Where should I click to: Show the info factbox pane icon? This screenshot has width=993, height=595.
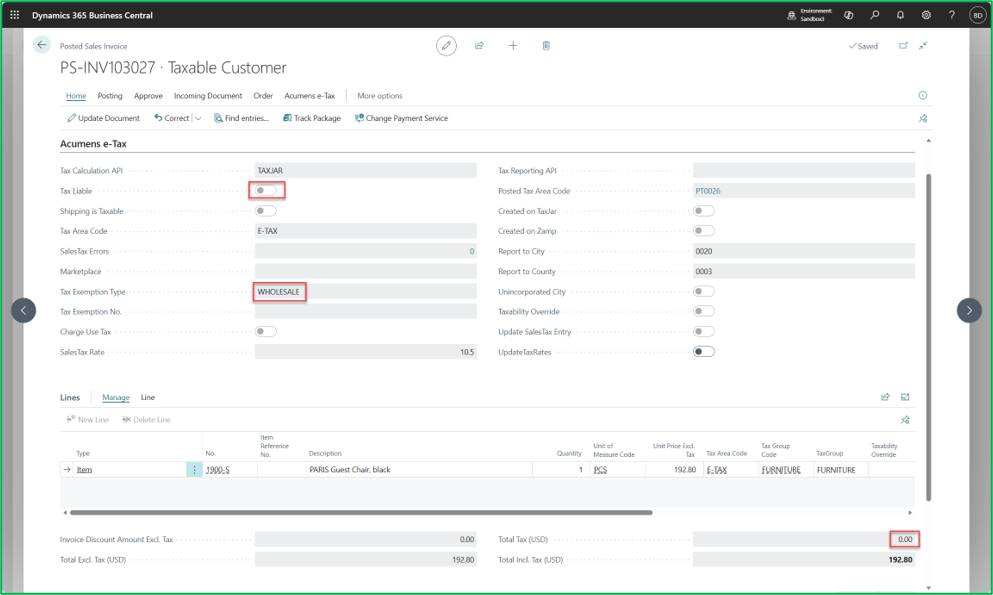click(923, 96)
